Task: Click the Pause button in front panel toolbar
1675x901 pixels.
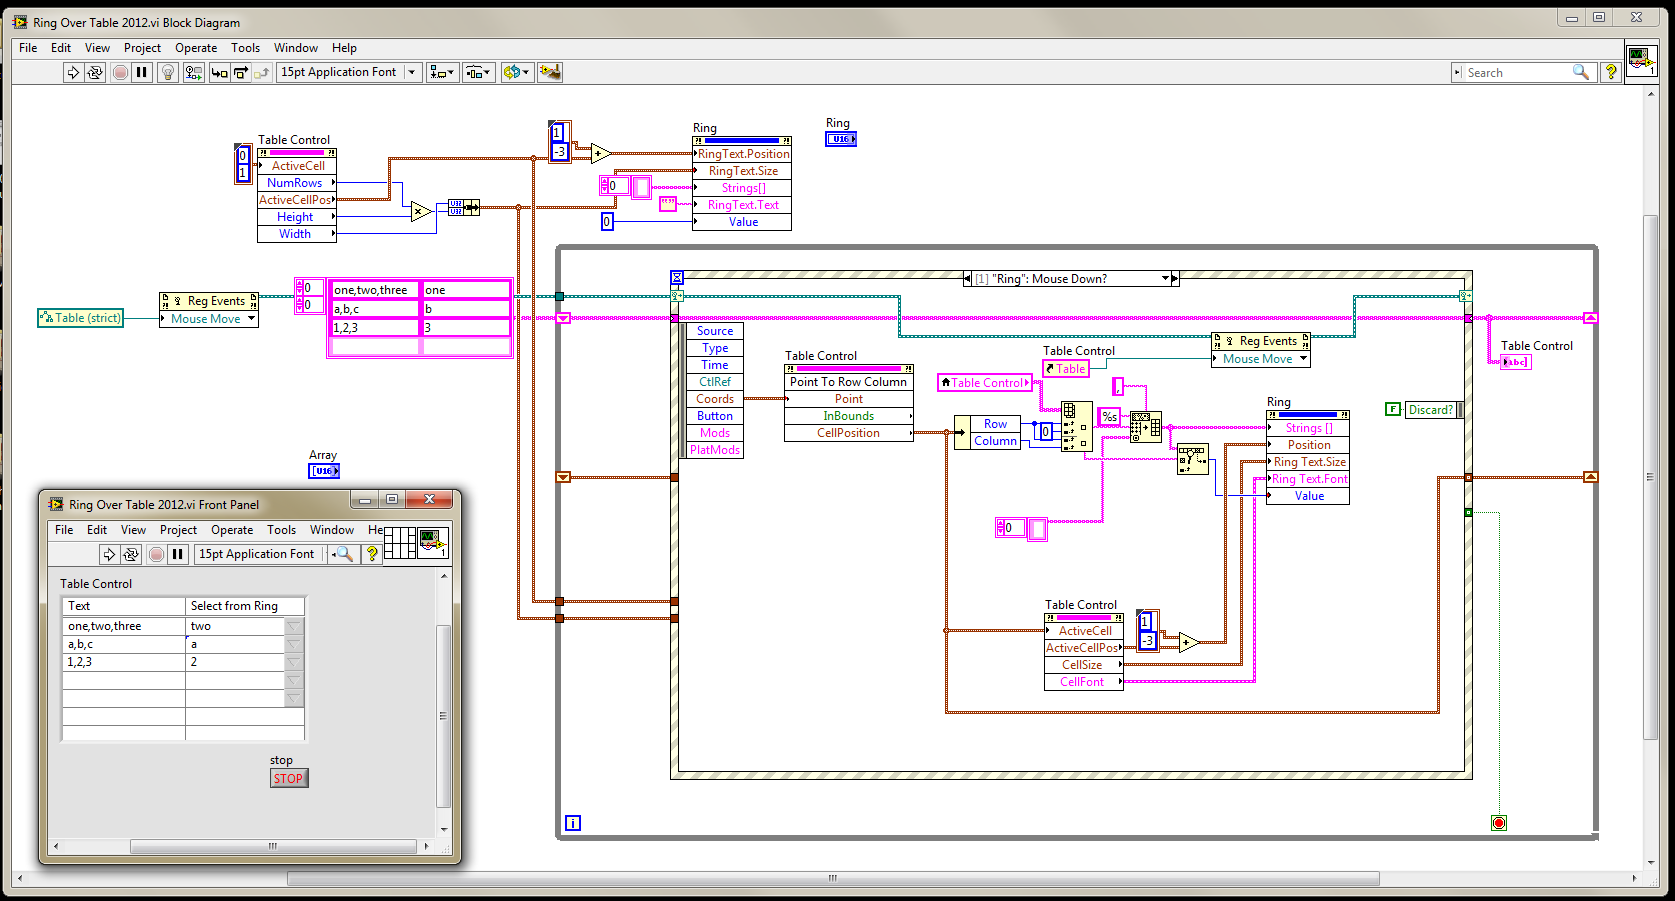Action: point(178,554)
